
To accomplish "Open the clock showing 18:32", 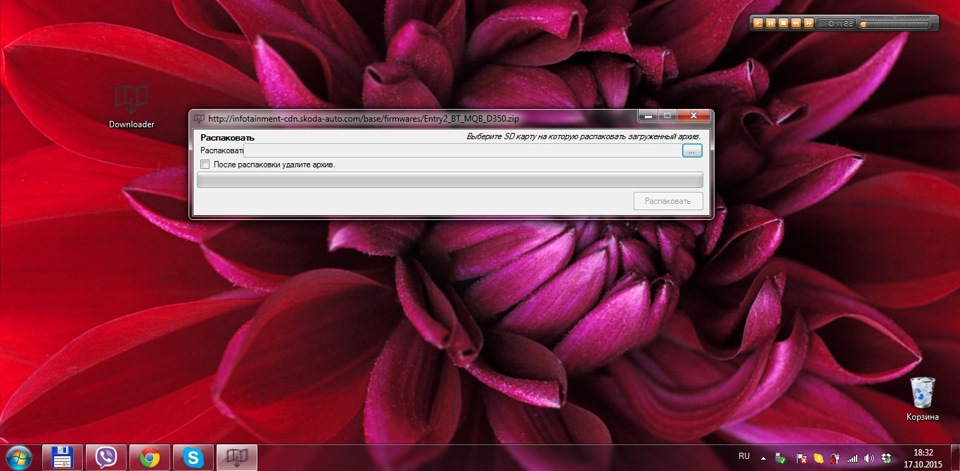I will click(923, 458).
